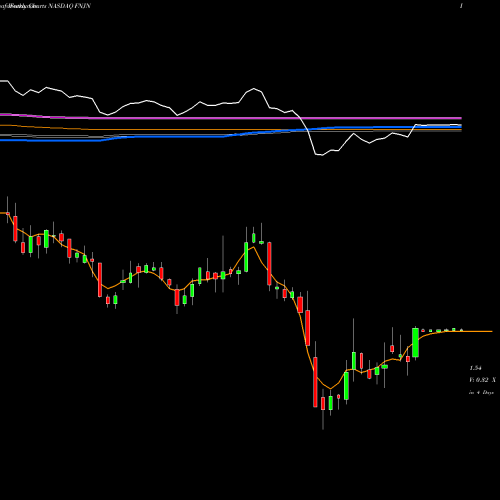This screenshot has height=500, width=500.
Task: Click the '1.54' price value label
Action: click(x=475, y=368)
